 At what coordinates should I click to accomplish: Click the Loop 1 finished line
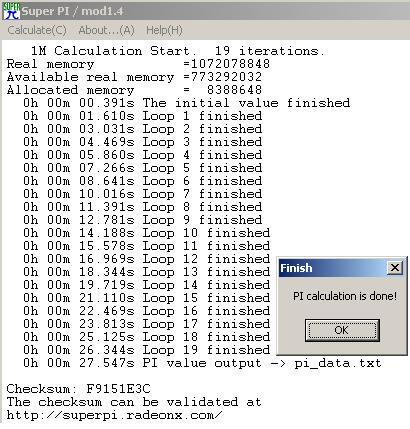[x=143, y=116]
